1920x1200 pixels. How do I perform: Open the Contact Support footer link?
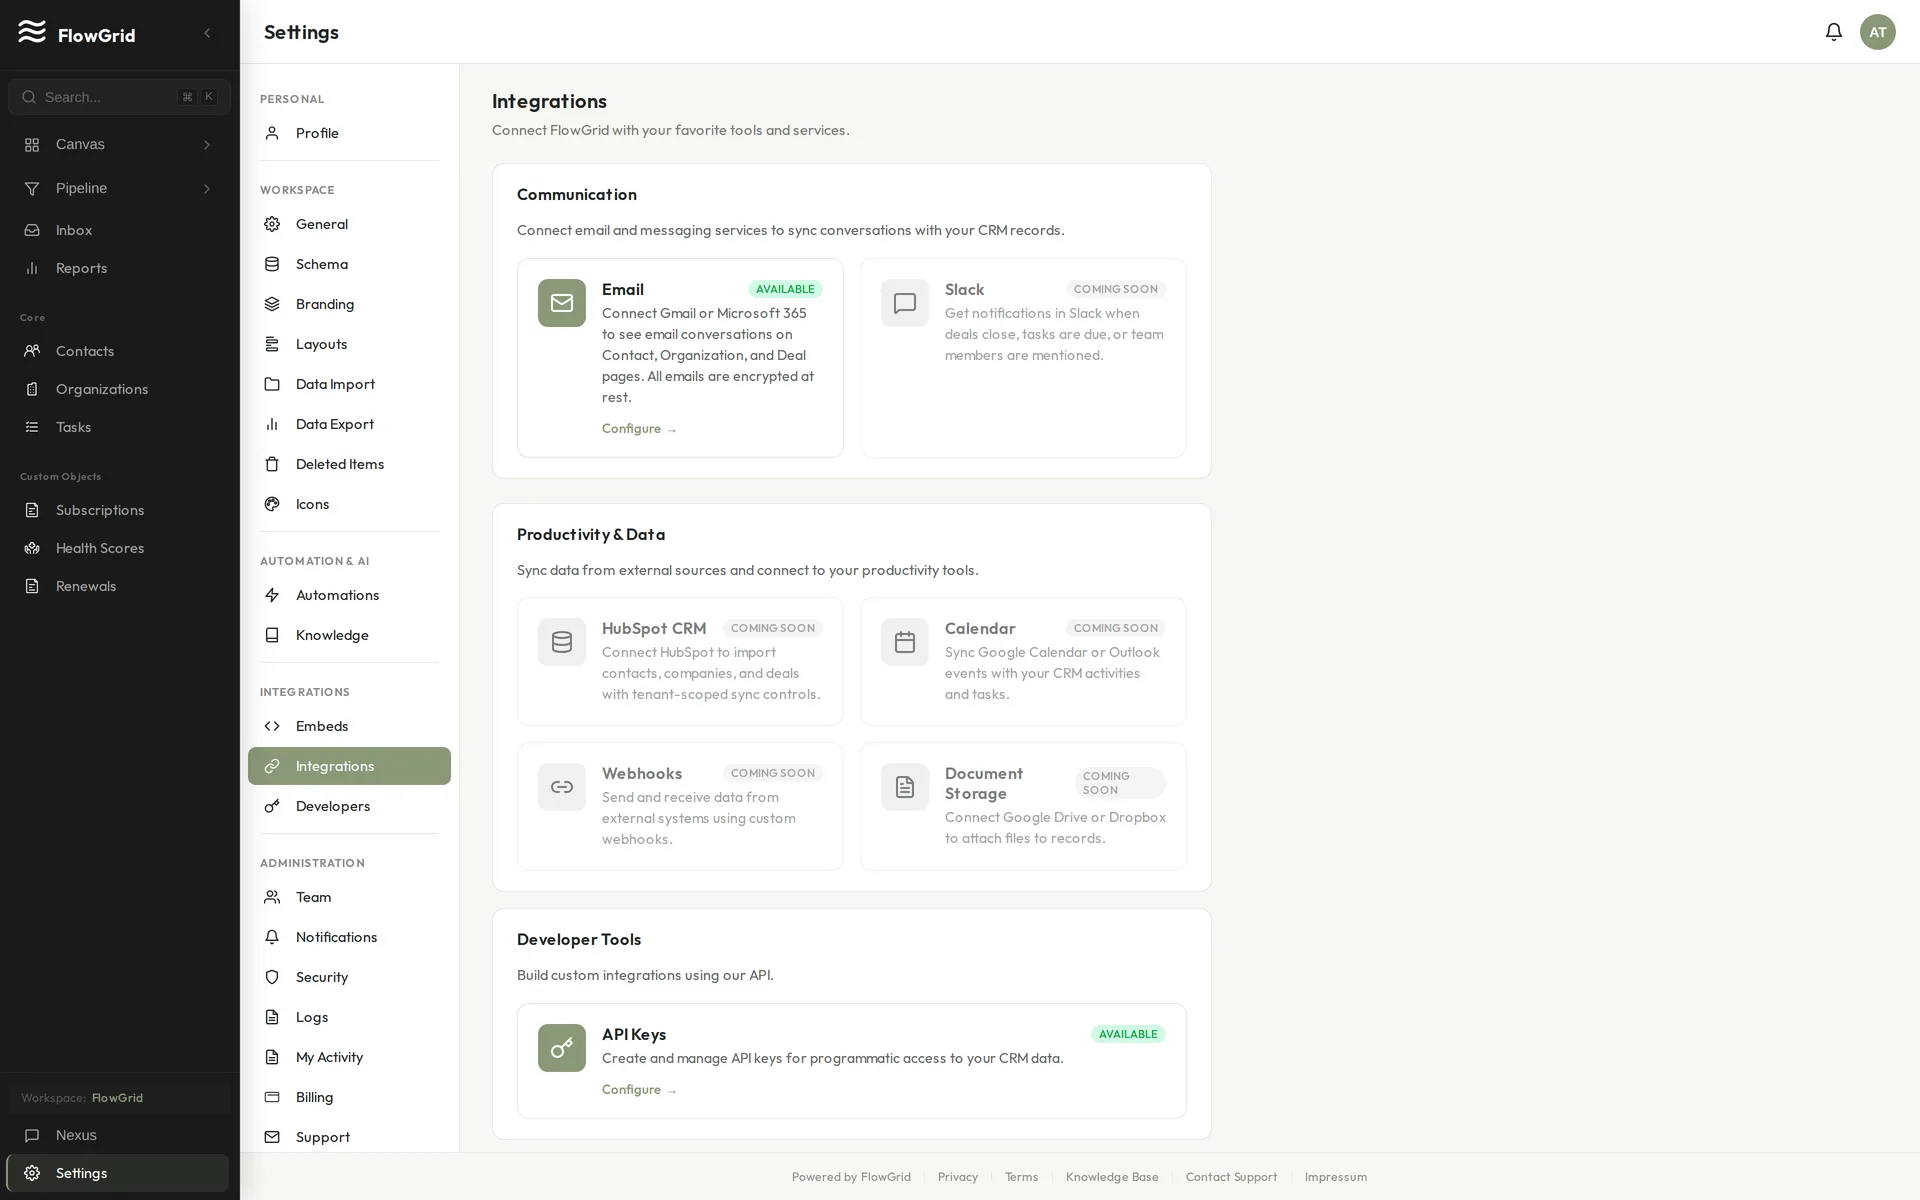[1231, 1177]
